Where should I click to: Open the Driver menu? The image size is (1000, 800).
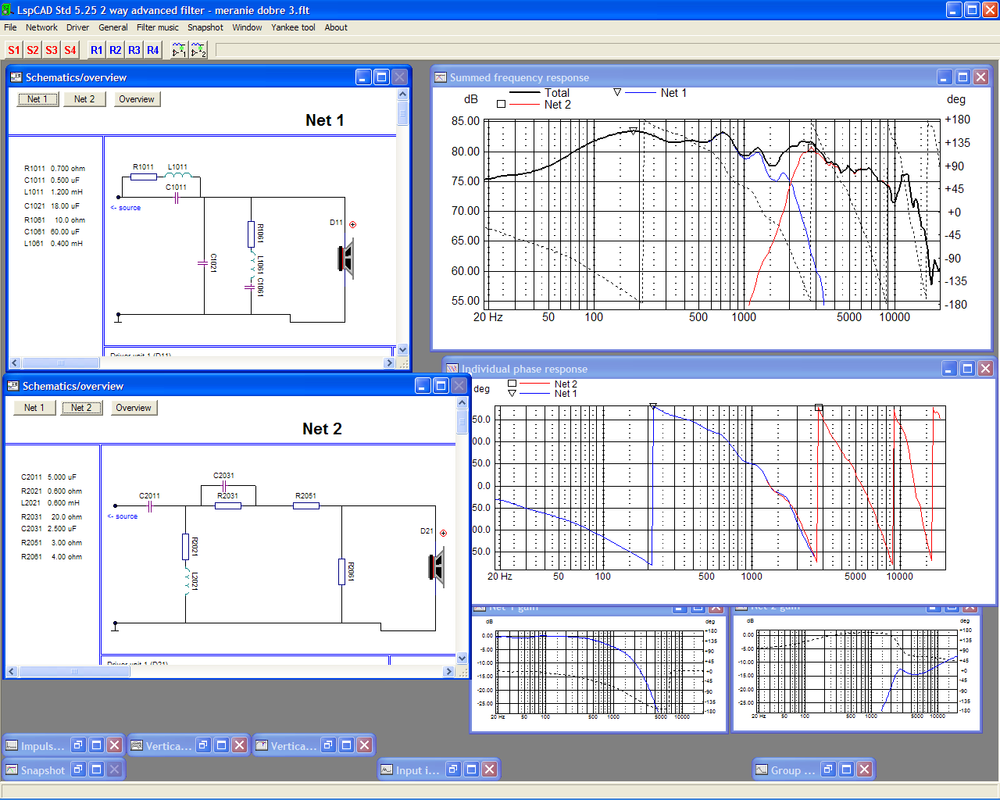(78, 27)
